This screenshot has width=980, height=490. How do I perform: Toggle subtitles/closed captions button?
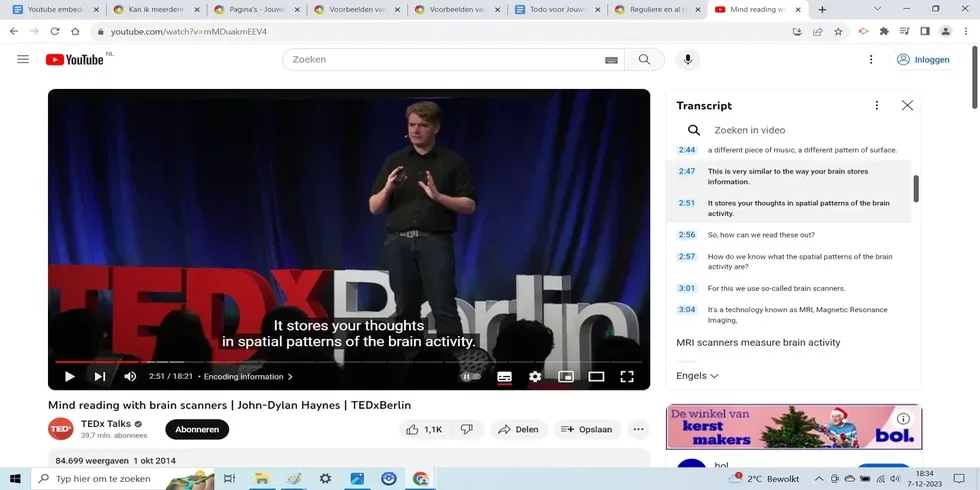[x=504, y=377]
